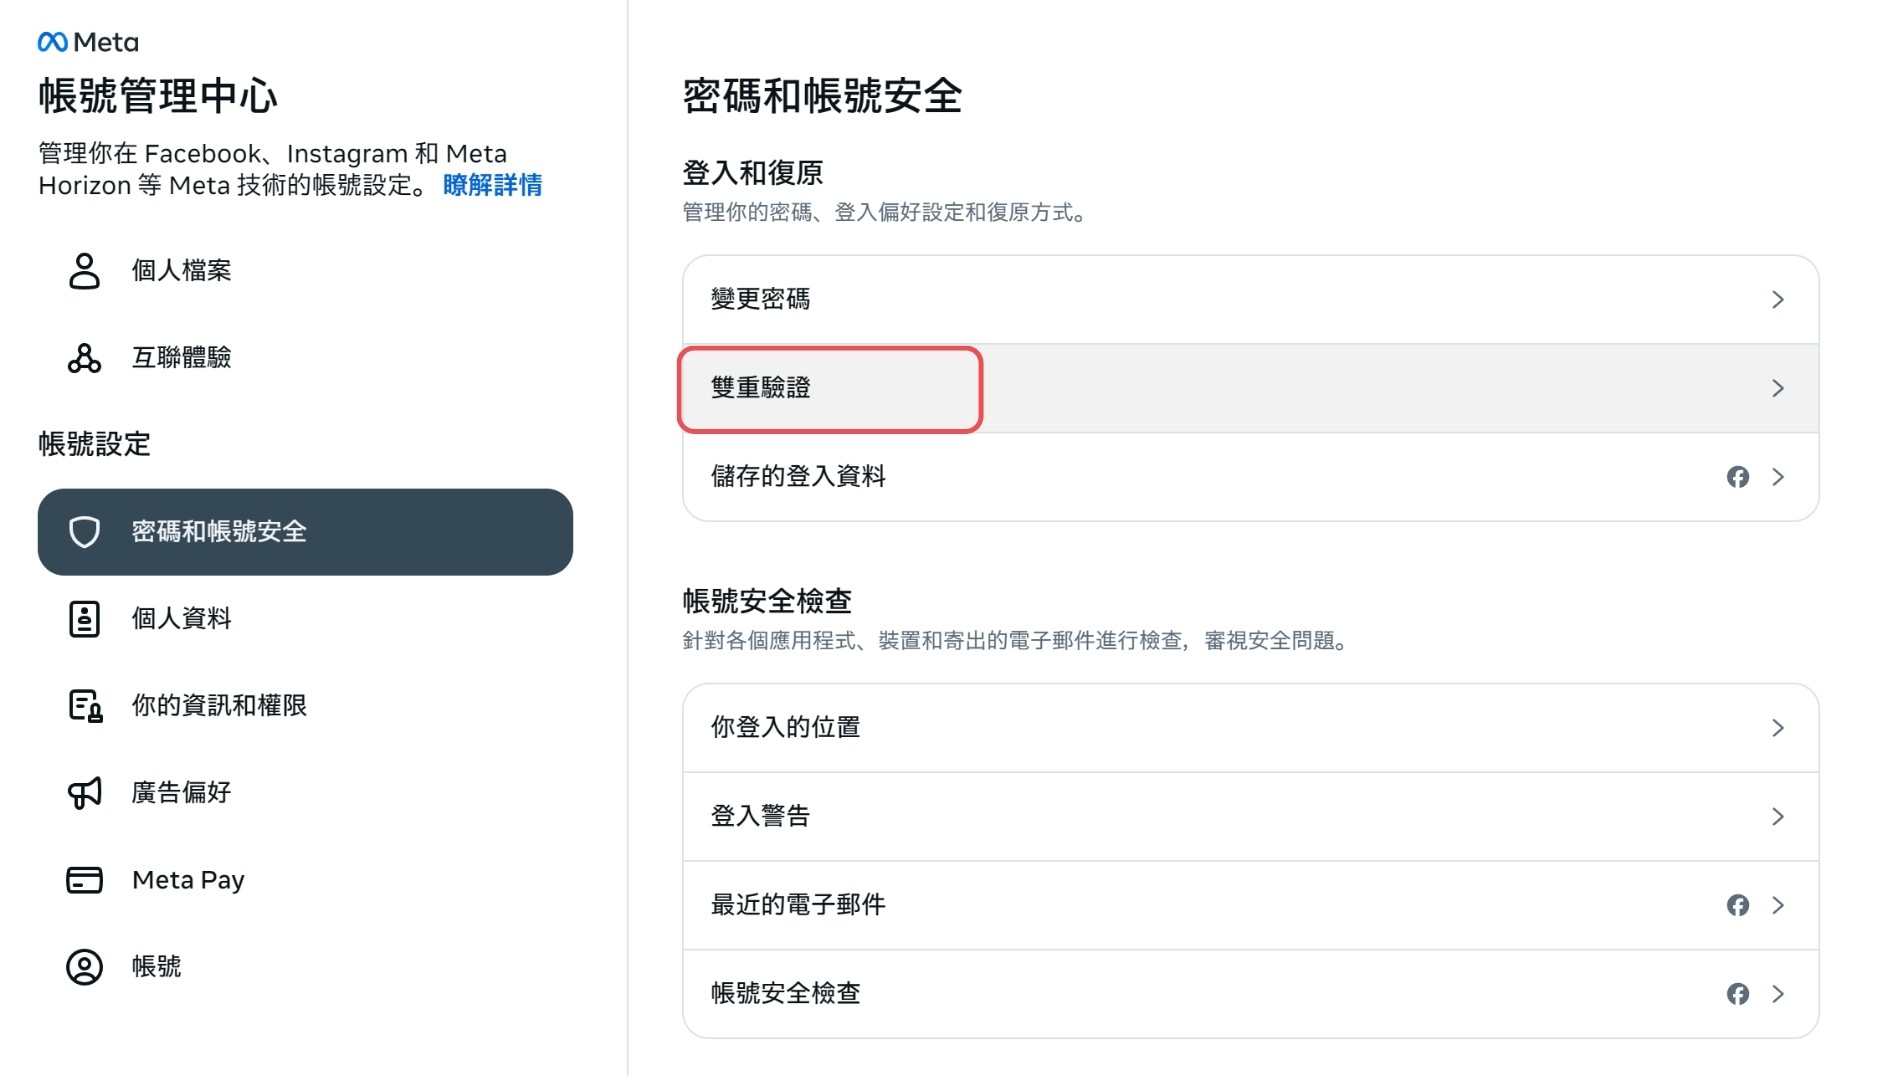
Task: Open 你的資訊和權限 in the sidebar
Action: pos(219,706)
